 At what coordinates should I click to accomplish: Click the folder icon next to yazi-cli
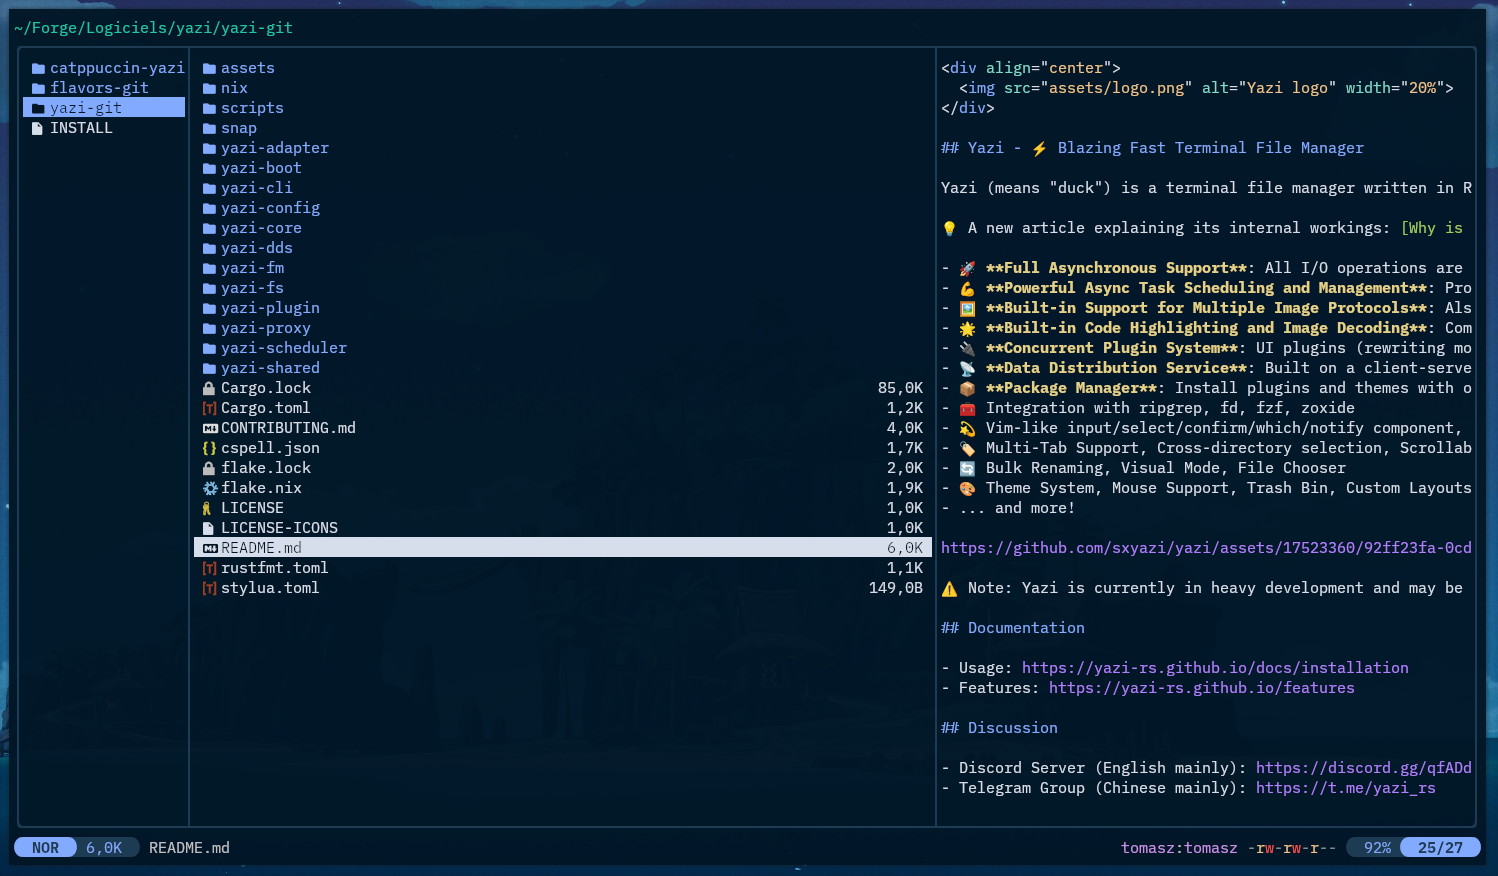click(x=209, y=188)
